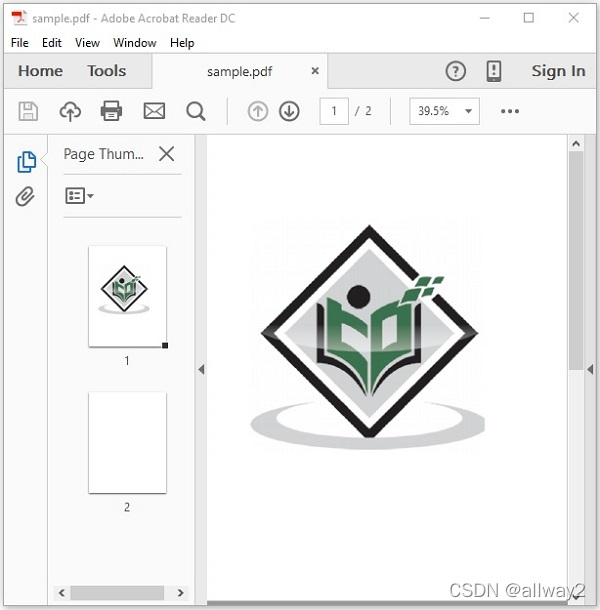Screen dimensions: 600x610
Task: Click the '39.5%' zoom value
Action: pos(433,111)
